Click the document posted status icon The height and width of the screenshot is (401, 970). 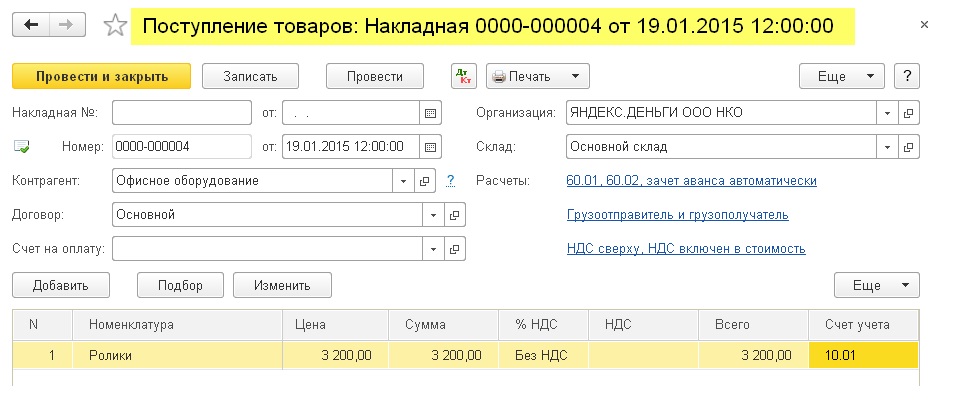22,147
